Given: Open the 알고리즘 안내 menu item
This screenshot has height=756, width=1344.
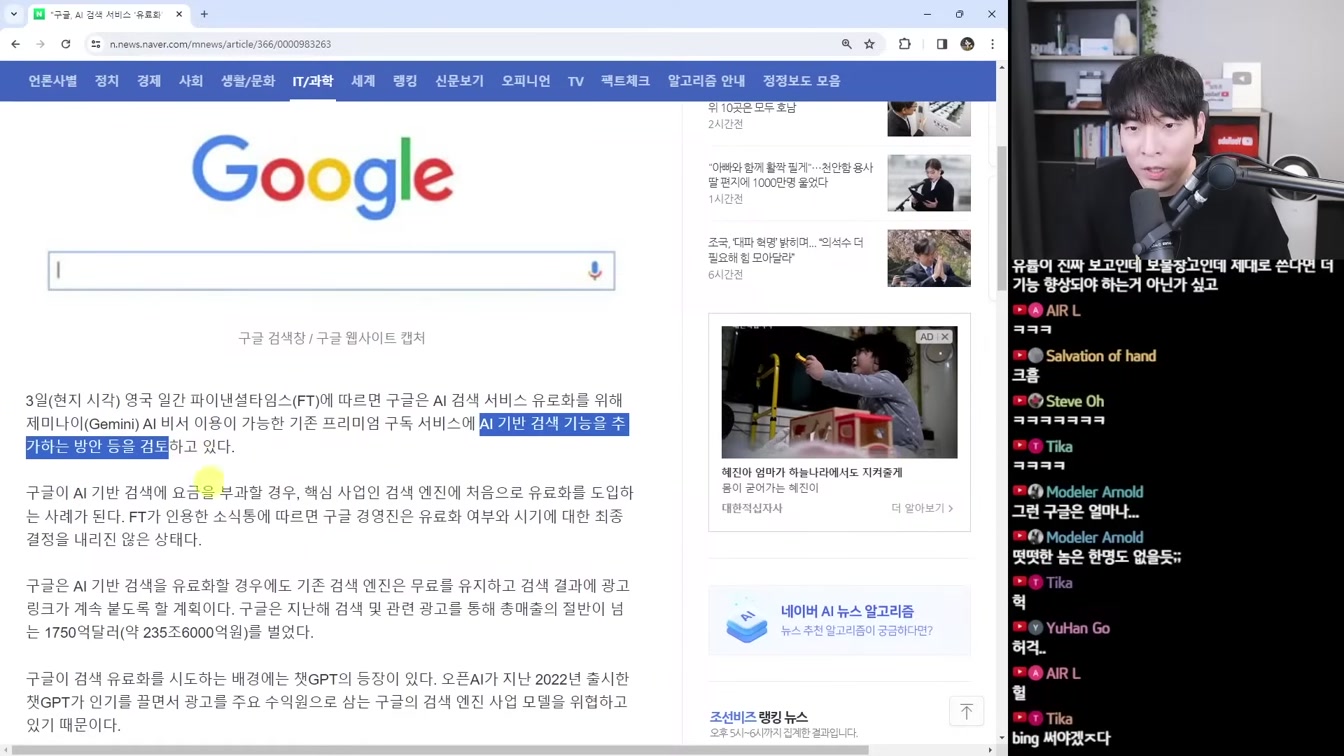Looking at the screenshot, I should click(706, 81).
